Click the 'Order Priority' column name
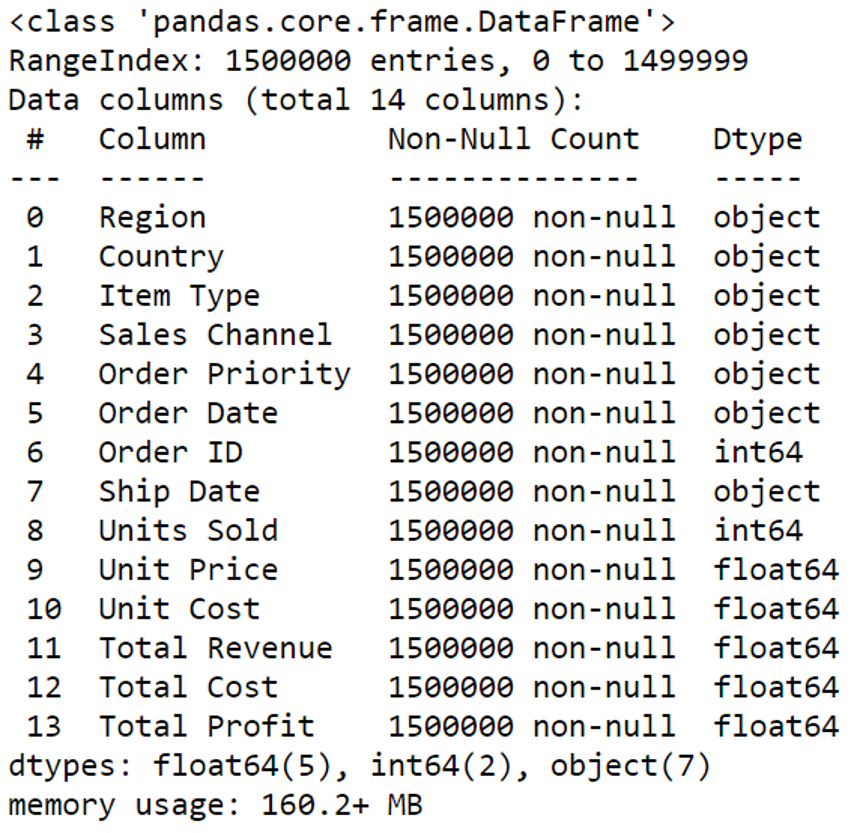This screenshot has height=833, width=854. [224, 375]
